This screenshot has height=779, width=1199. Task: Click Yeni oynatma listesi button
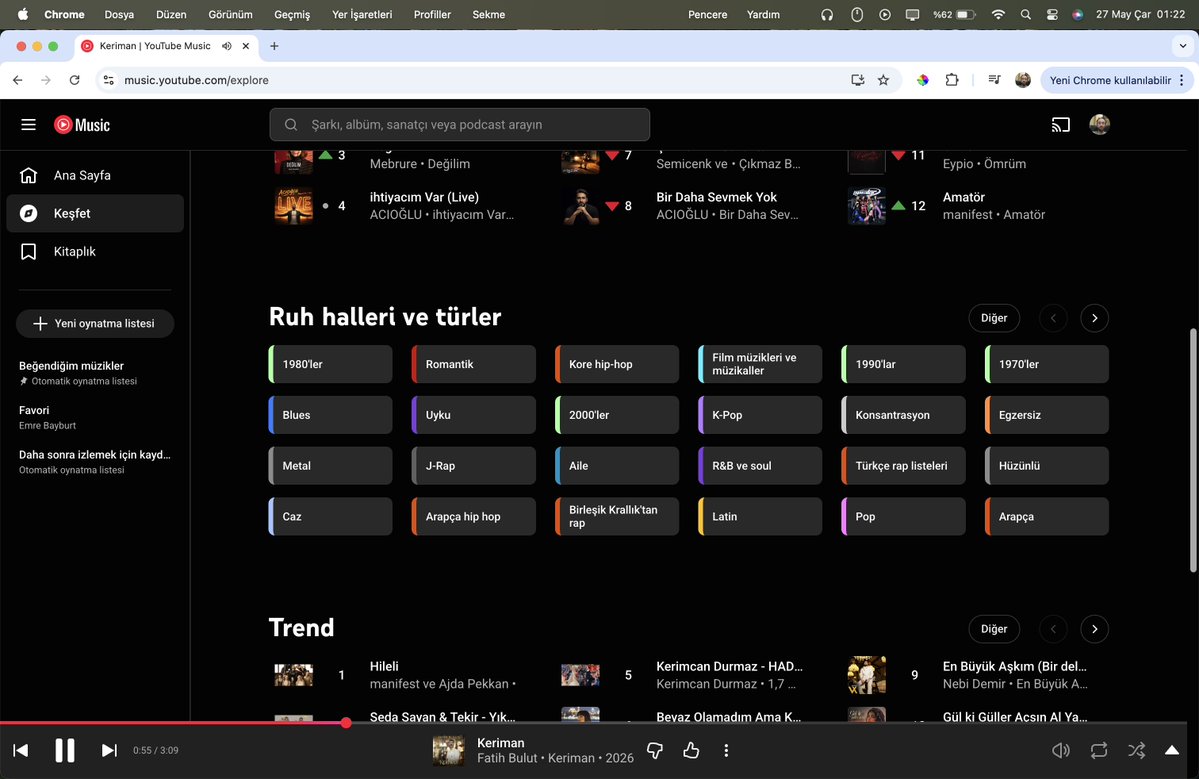(x=95, y=323)
